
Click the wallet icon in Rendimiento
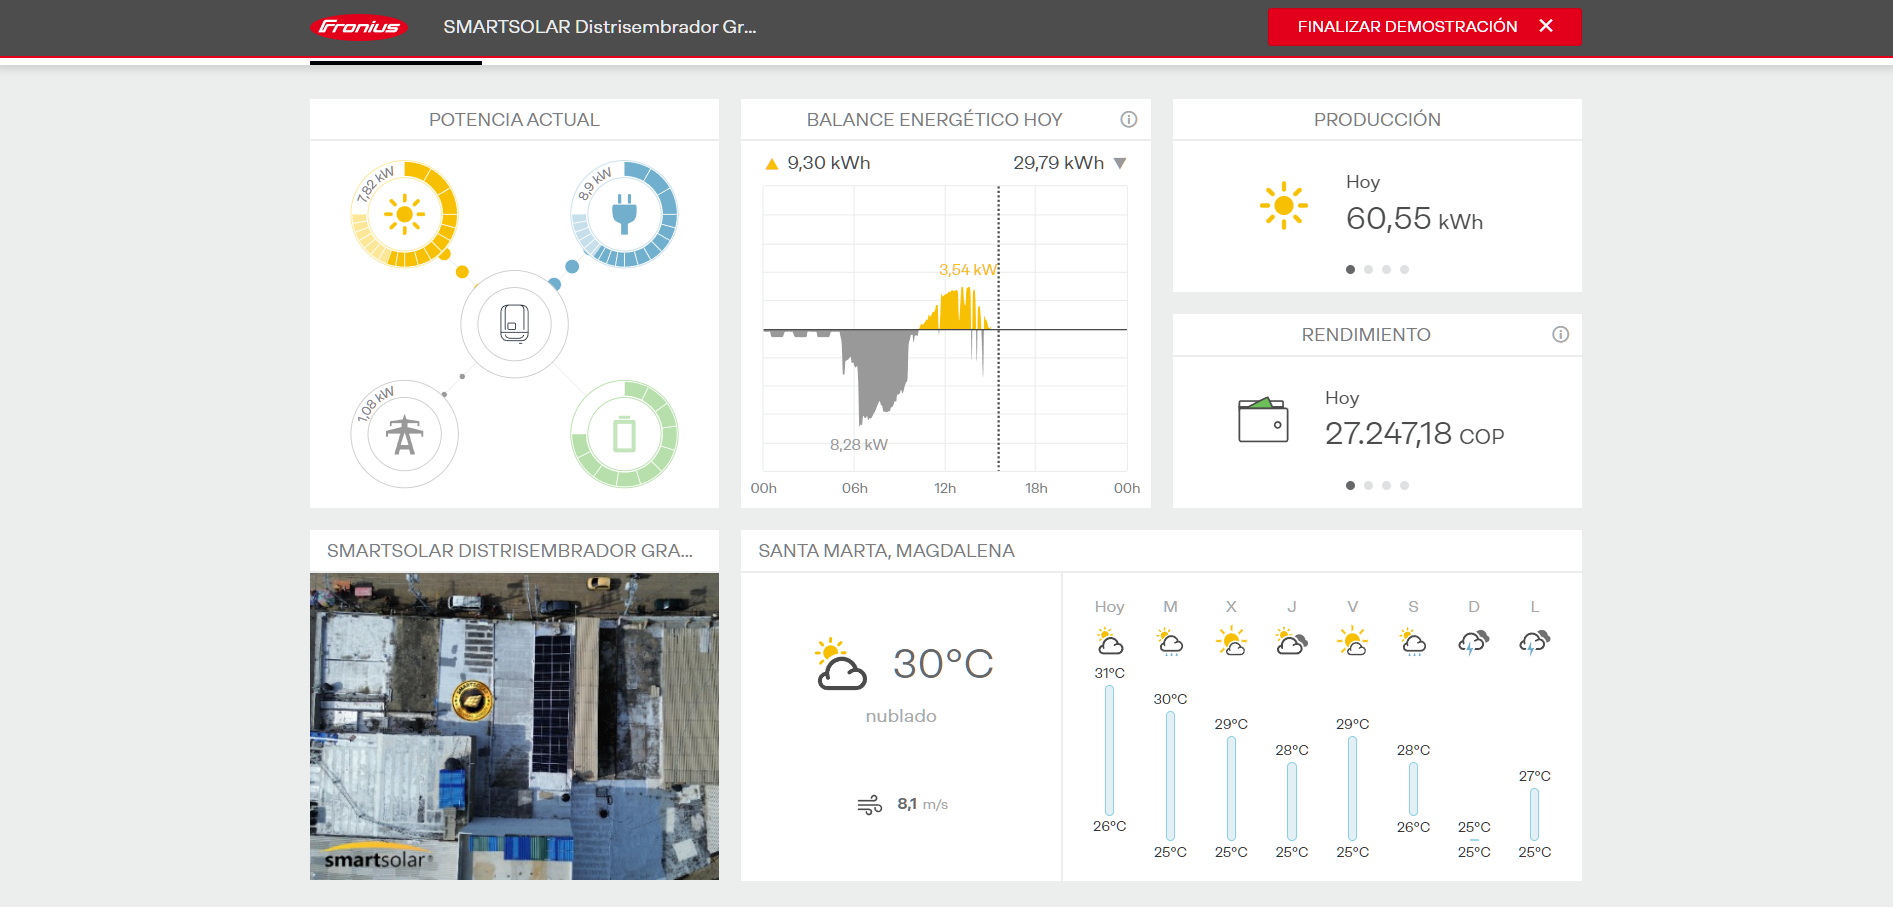point(1263,420)
